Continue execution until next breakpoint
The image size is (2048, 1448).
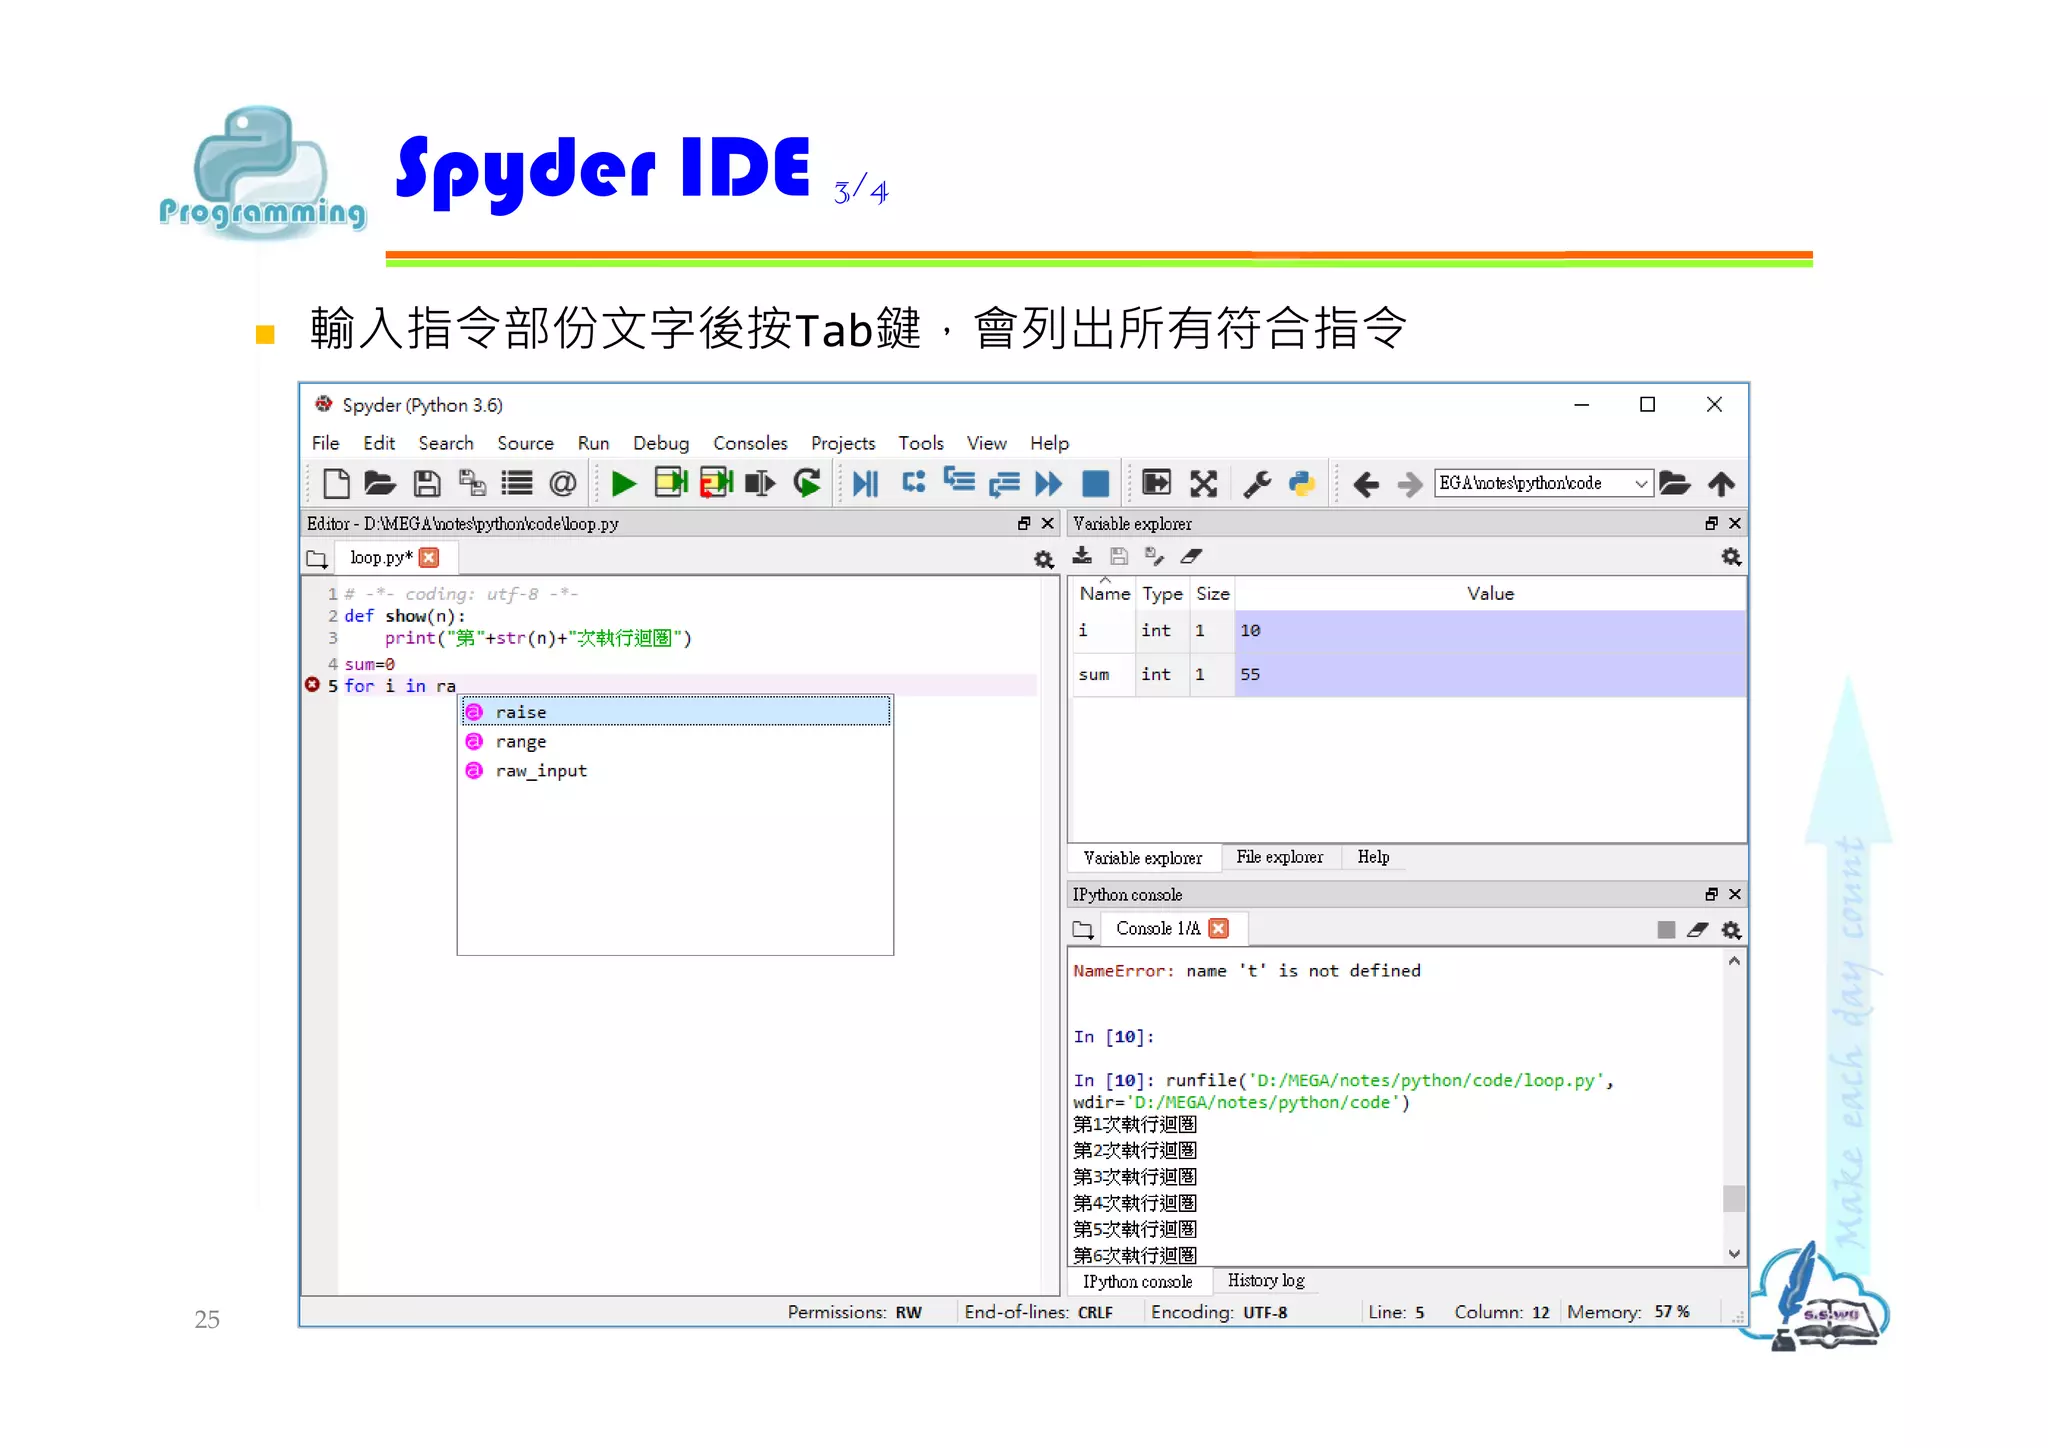point(1048,484)
